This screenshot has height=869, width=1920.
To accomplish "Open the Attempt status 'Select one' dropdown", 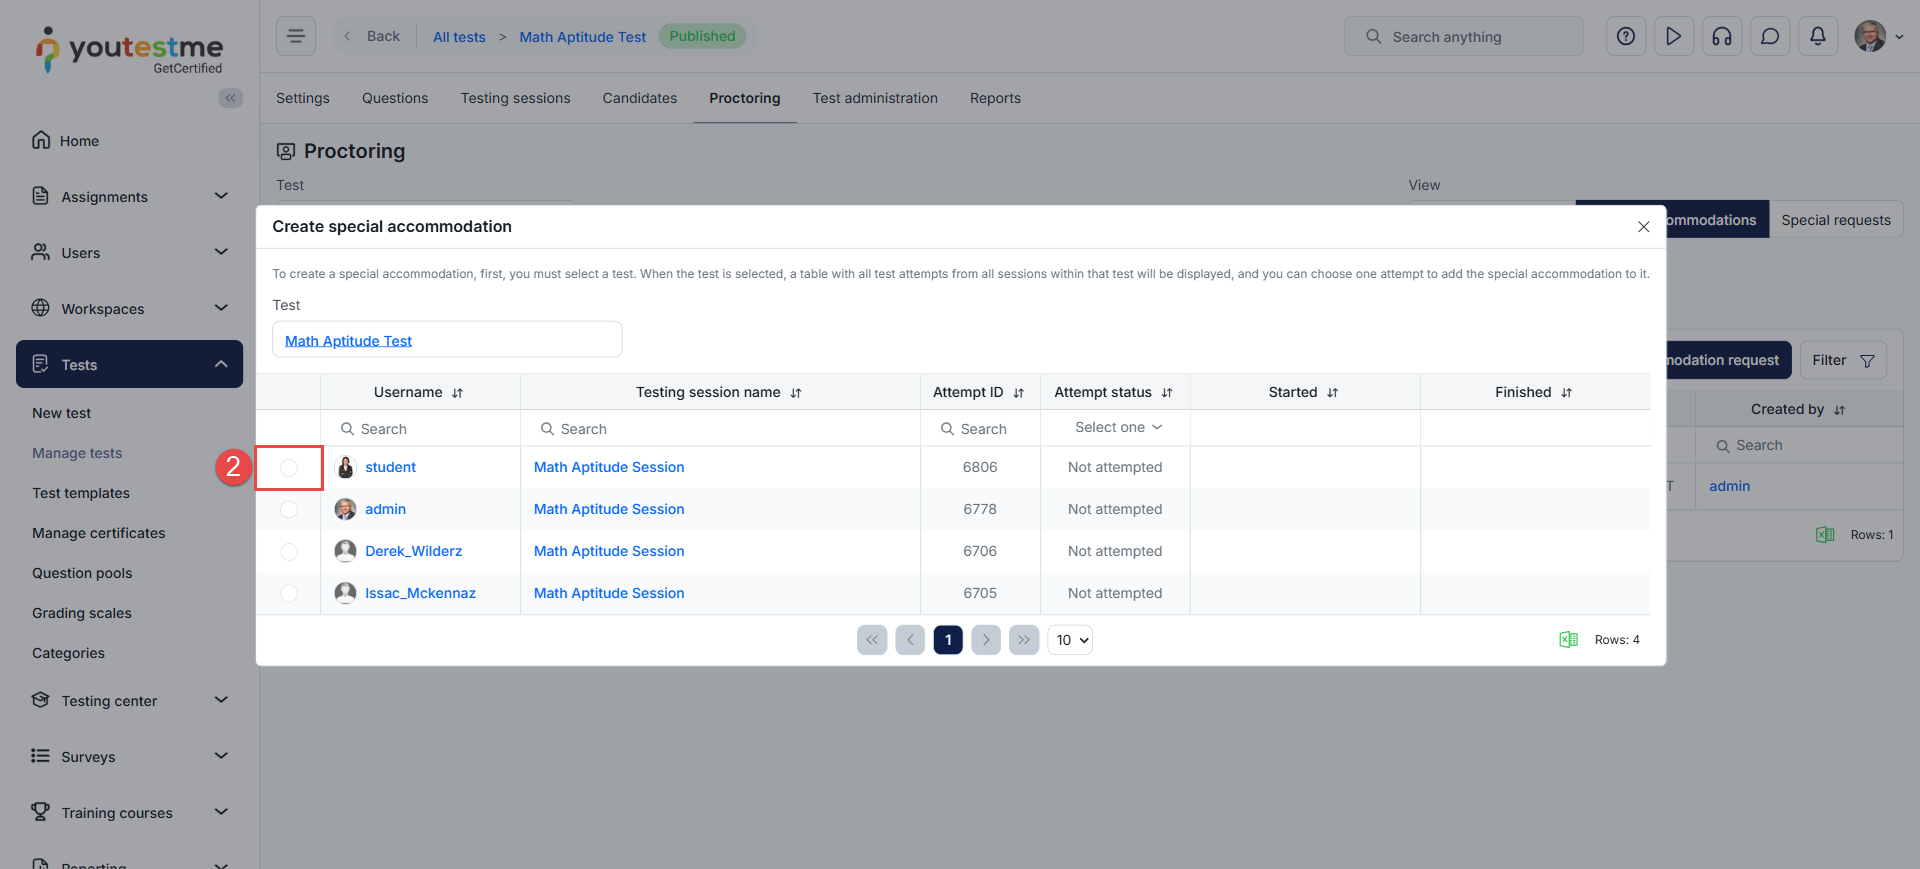I will (1116, 428).
